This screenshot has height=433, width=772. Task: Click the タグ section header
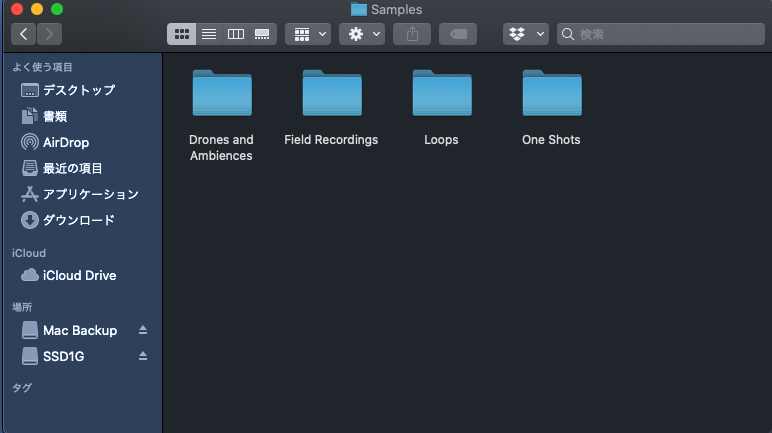22,388
